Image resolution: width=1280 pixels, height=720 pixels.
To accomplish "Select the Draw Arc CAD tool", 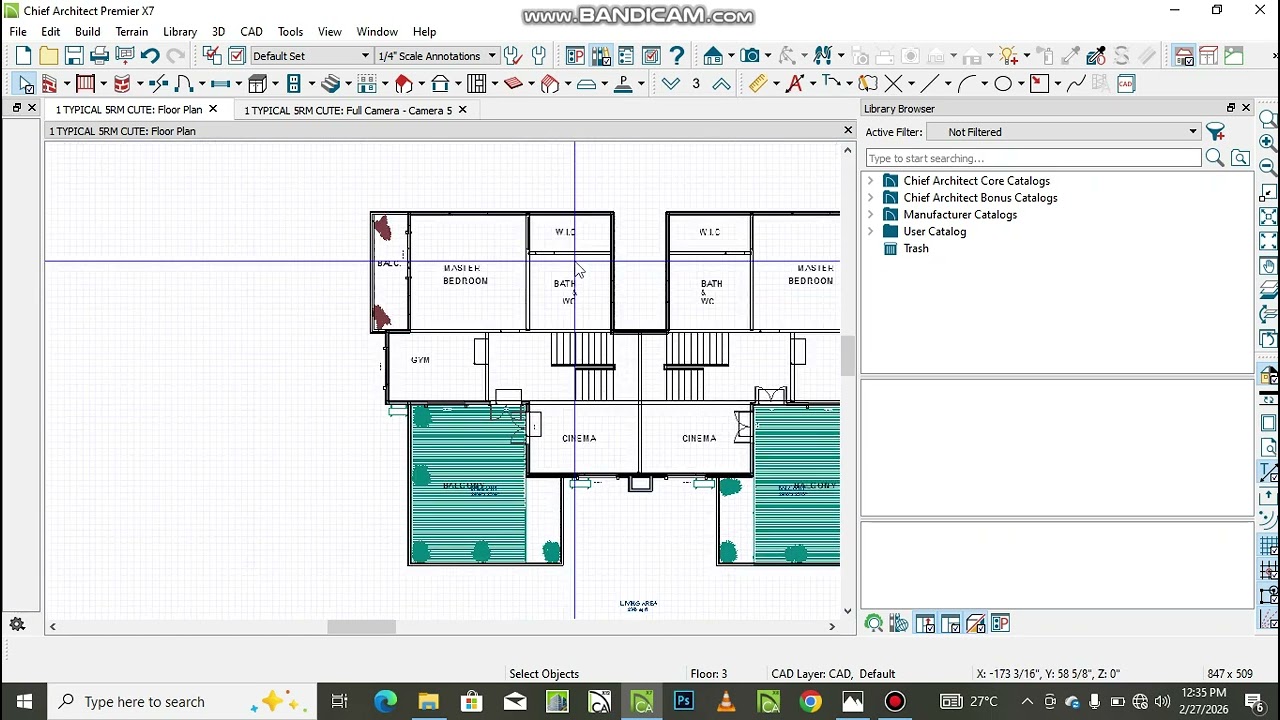I will click(x=966, y=84).
